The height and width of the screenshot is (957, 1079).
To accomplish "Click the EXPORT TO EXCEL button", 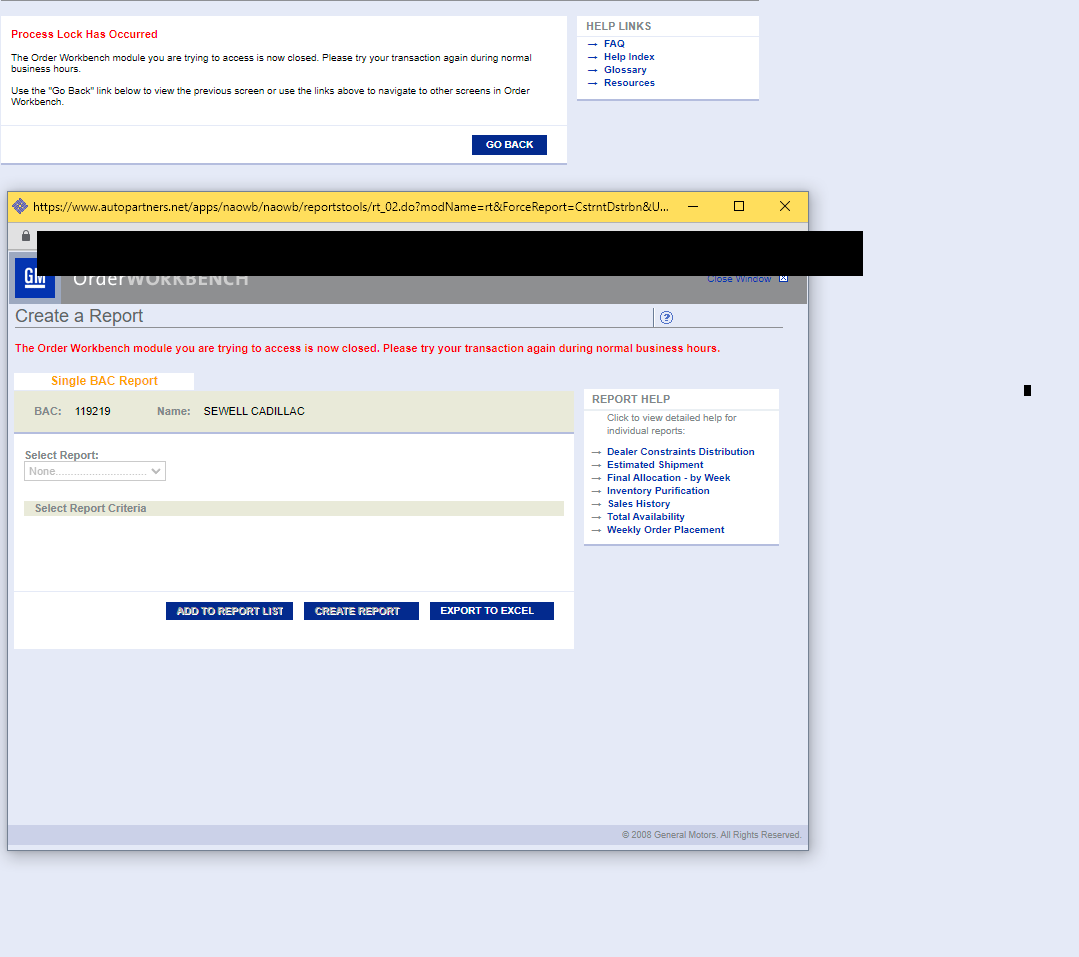I will 491,611.
